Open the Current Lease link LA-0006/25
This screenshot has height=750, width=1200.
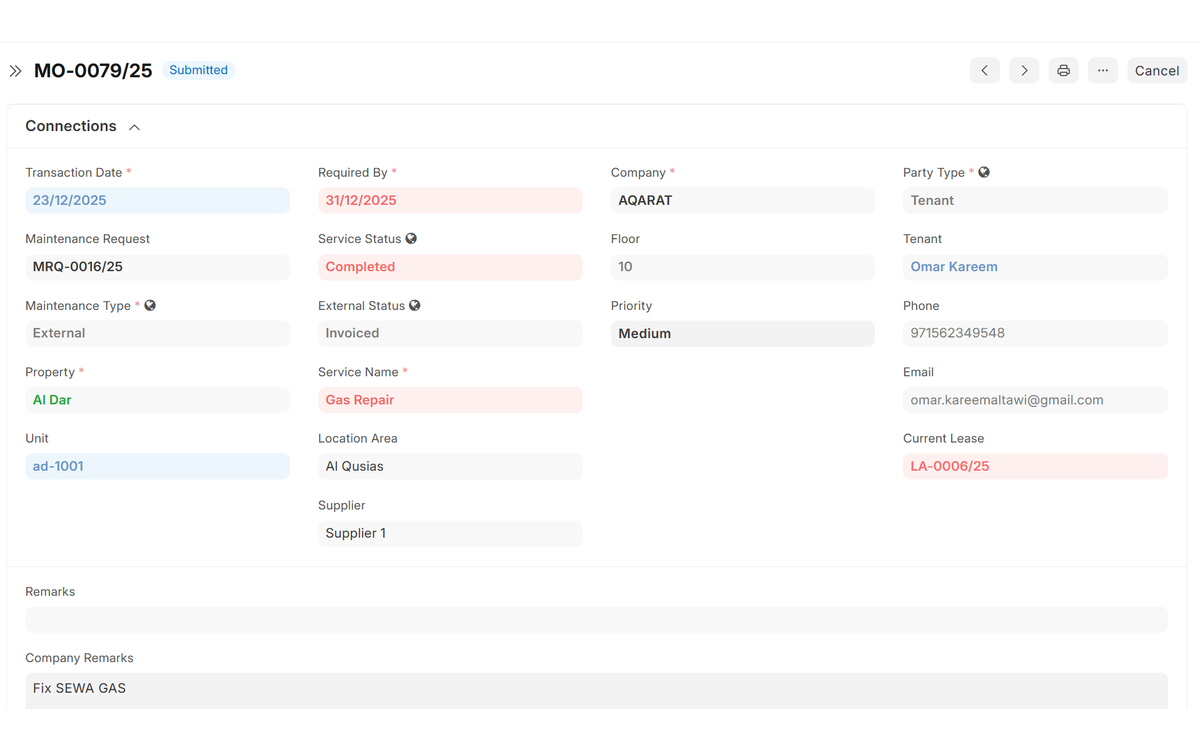click(x=950, y=466)
